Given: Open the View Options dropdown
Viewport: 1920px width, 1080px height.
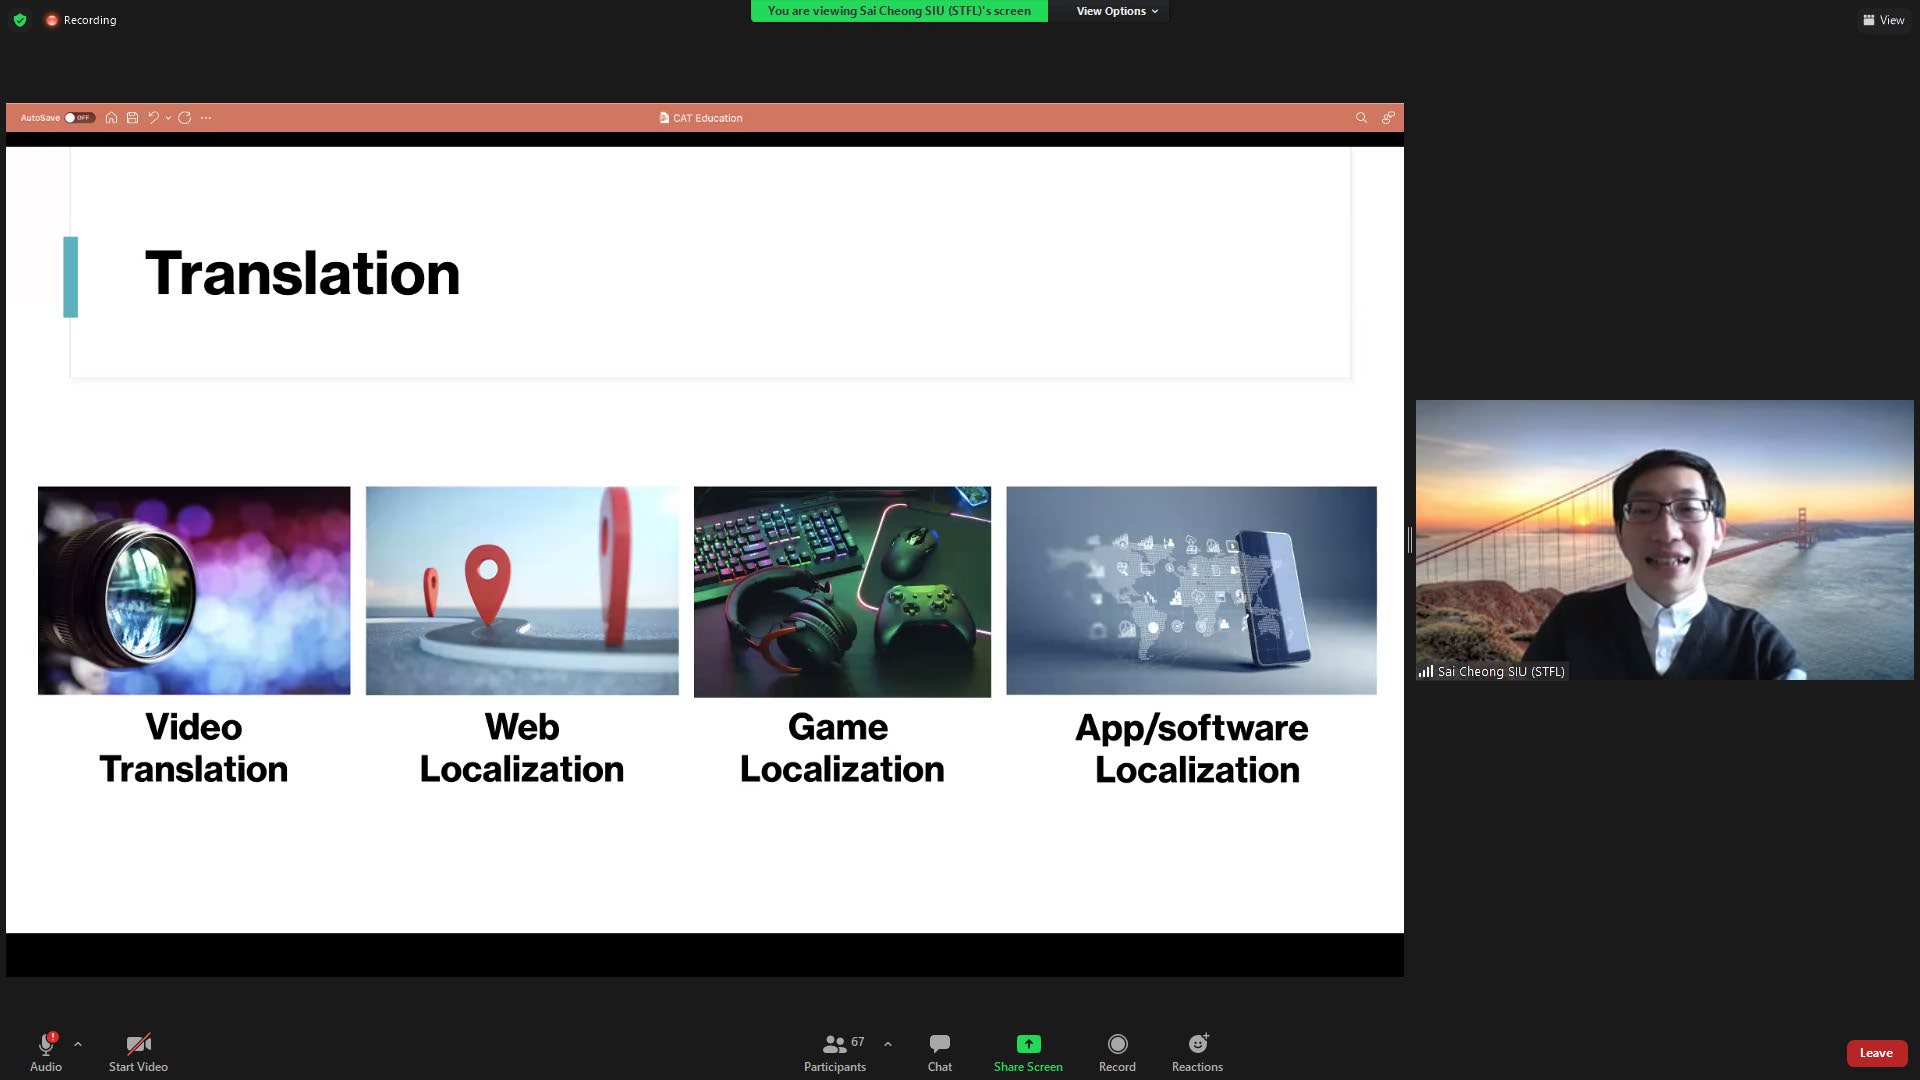Looking at the screenshot, I should click(x=1117, y=11).
